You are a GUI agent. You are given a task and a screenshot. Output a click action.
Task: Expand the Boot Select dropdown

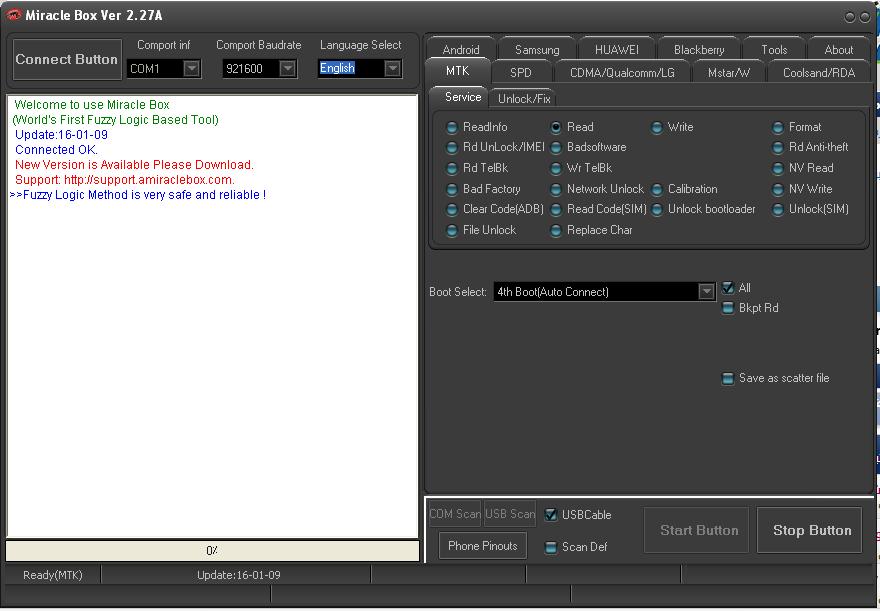706,292
